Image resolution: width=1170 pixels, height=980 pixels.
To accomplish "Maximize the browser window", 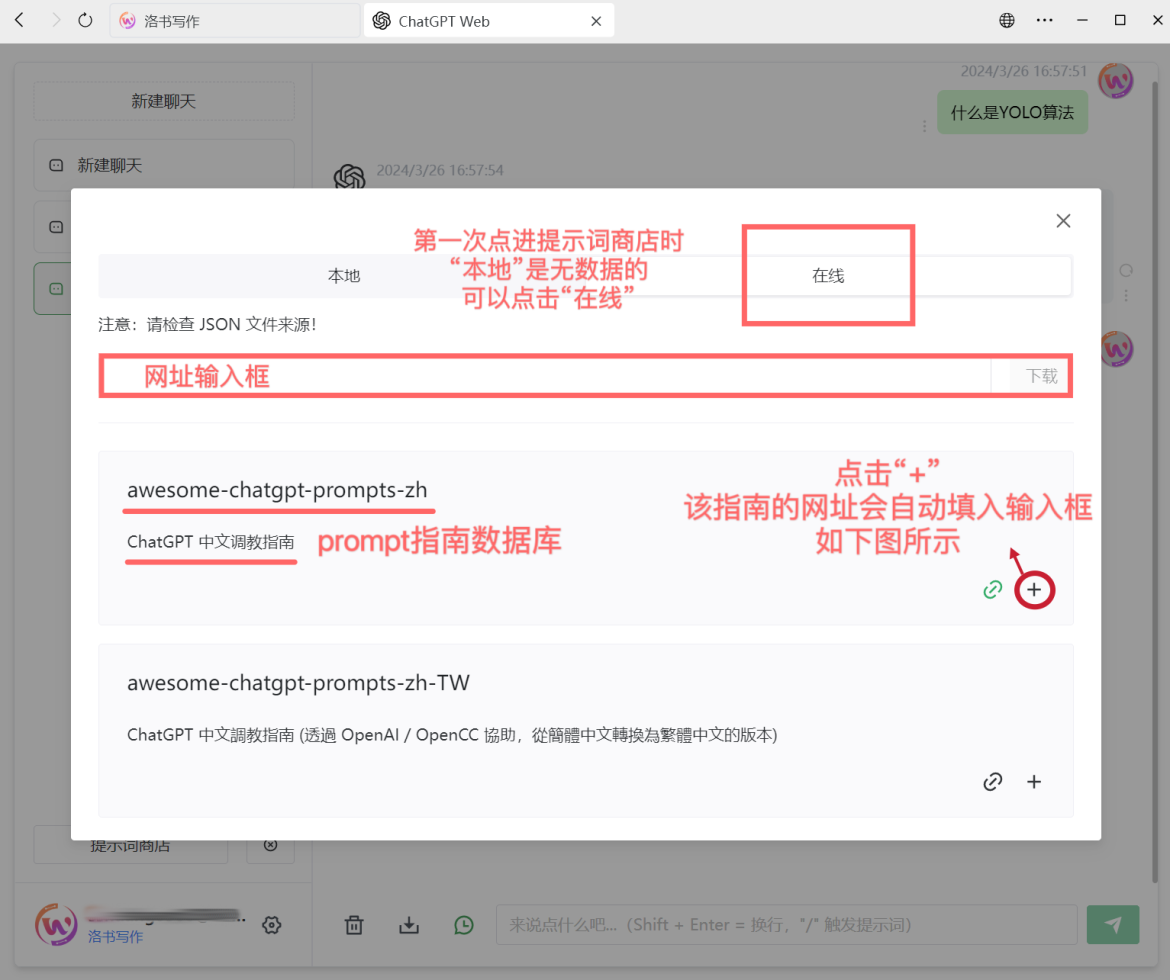I will [x=1120, y=20].
